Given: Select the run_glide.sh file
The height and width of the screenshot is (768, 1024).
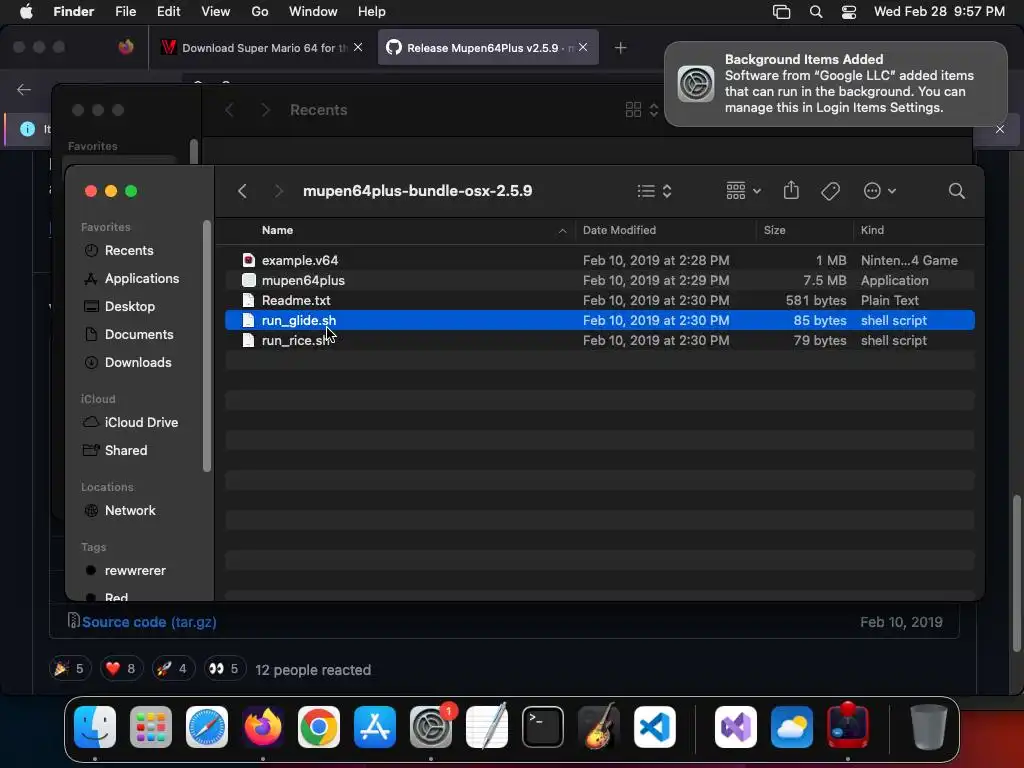Looking at the screenshot, I should coord(600,320).
